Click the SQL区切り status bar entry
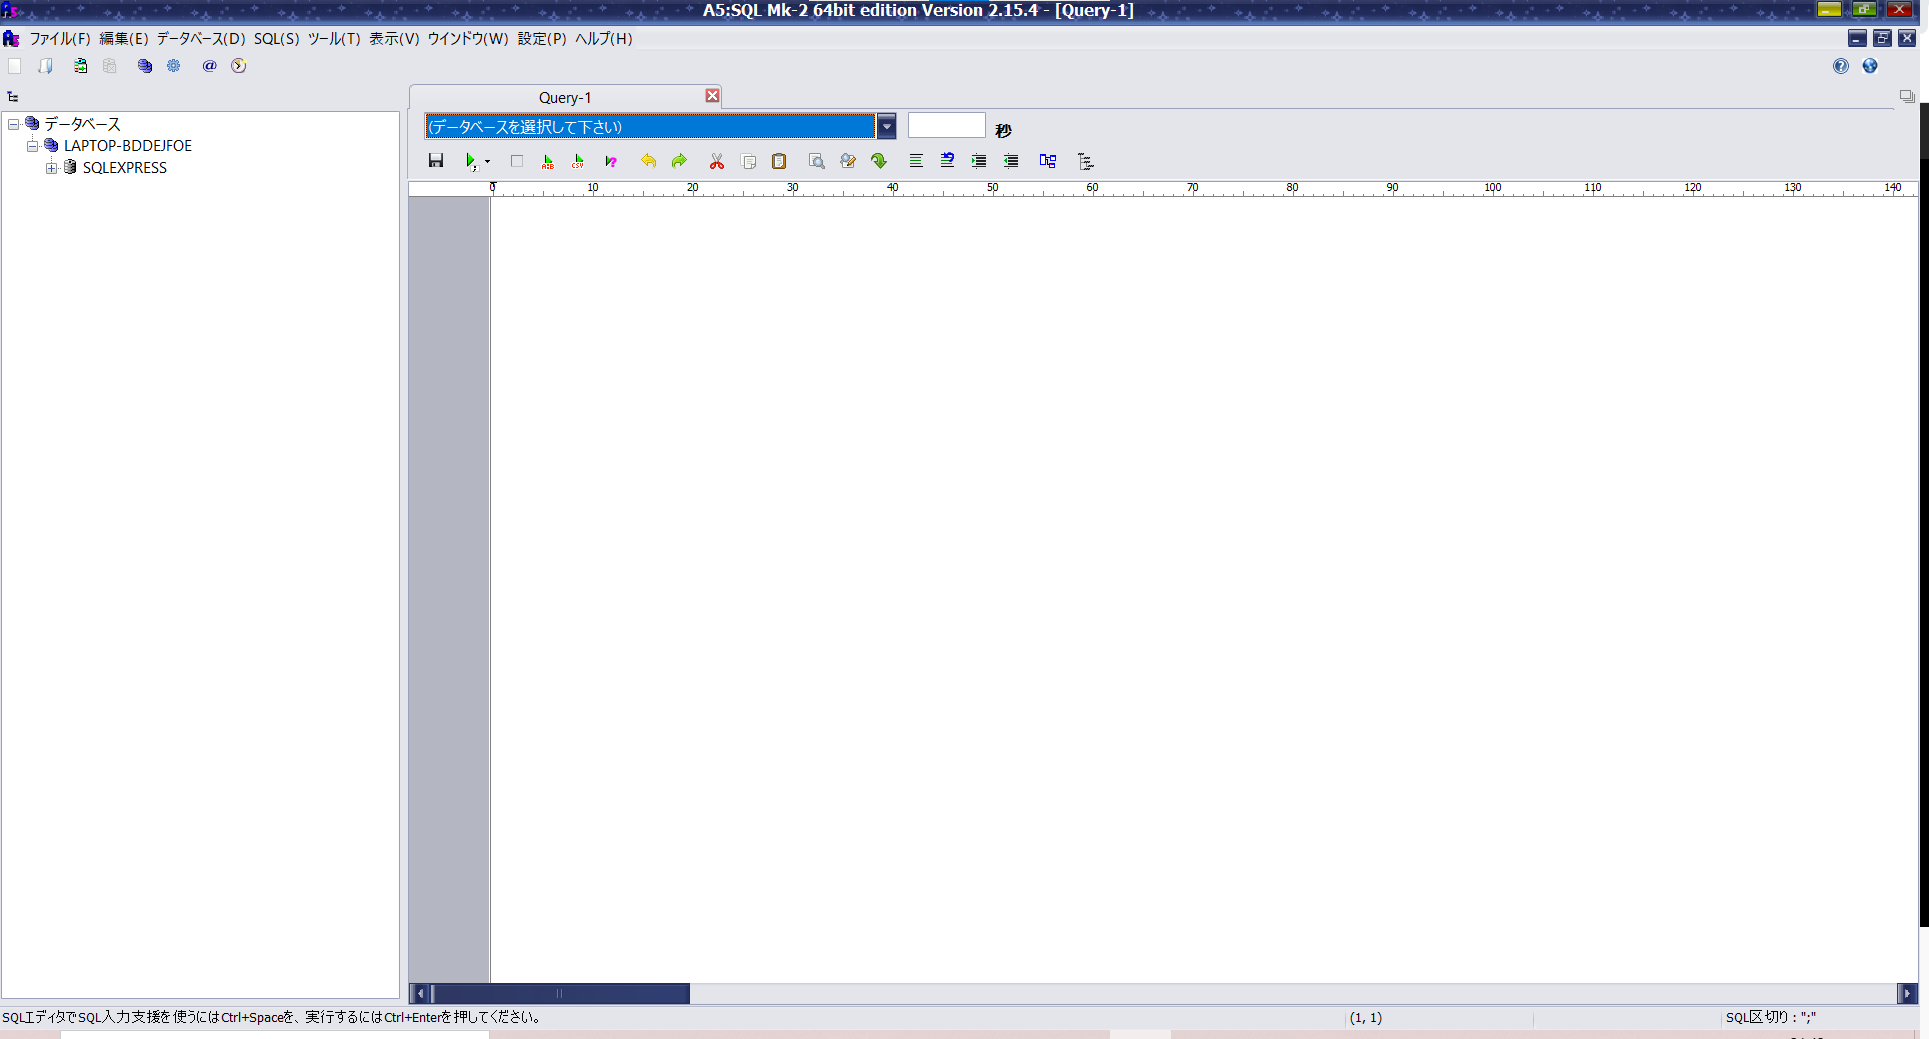 (1771, 1017)
